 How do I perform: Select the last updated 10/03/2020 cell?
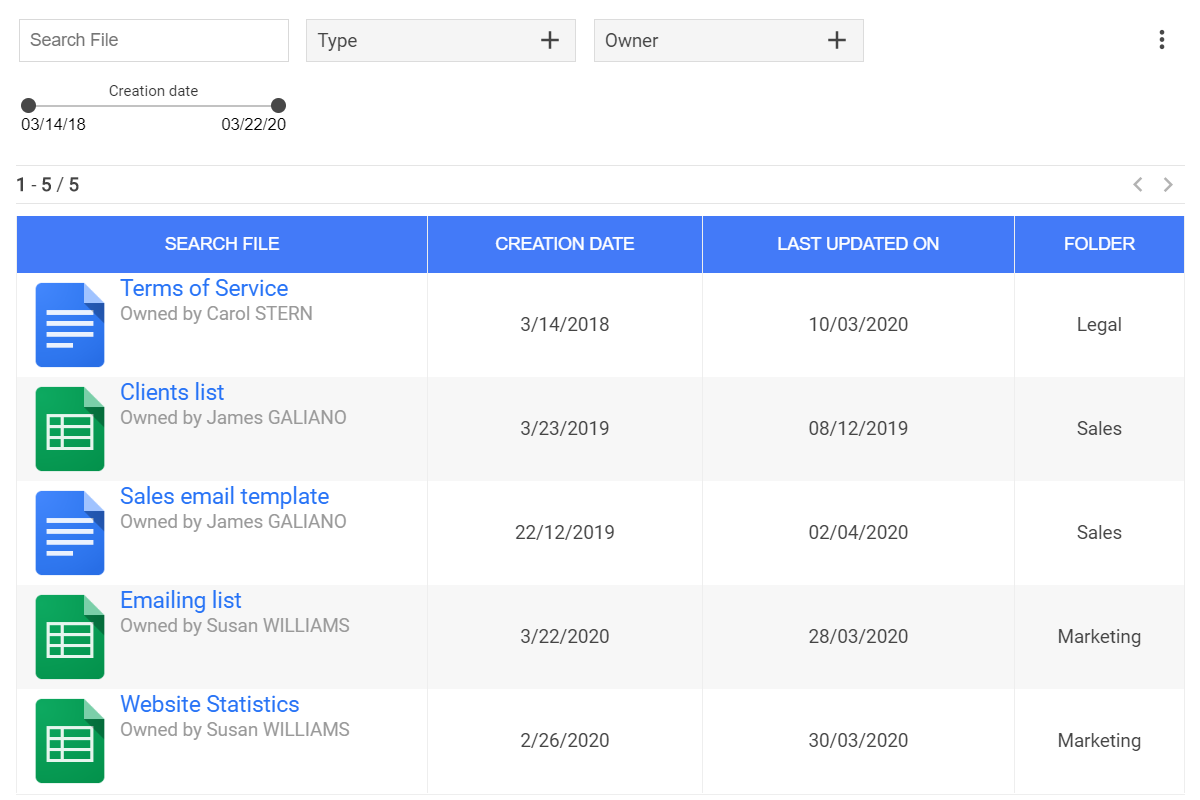coord(858,325)
